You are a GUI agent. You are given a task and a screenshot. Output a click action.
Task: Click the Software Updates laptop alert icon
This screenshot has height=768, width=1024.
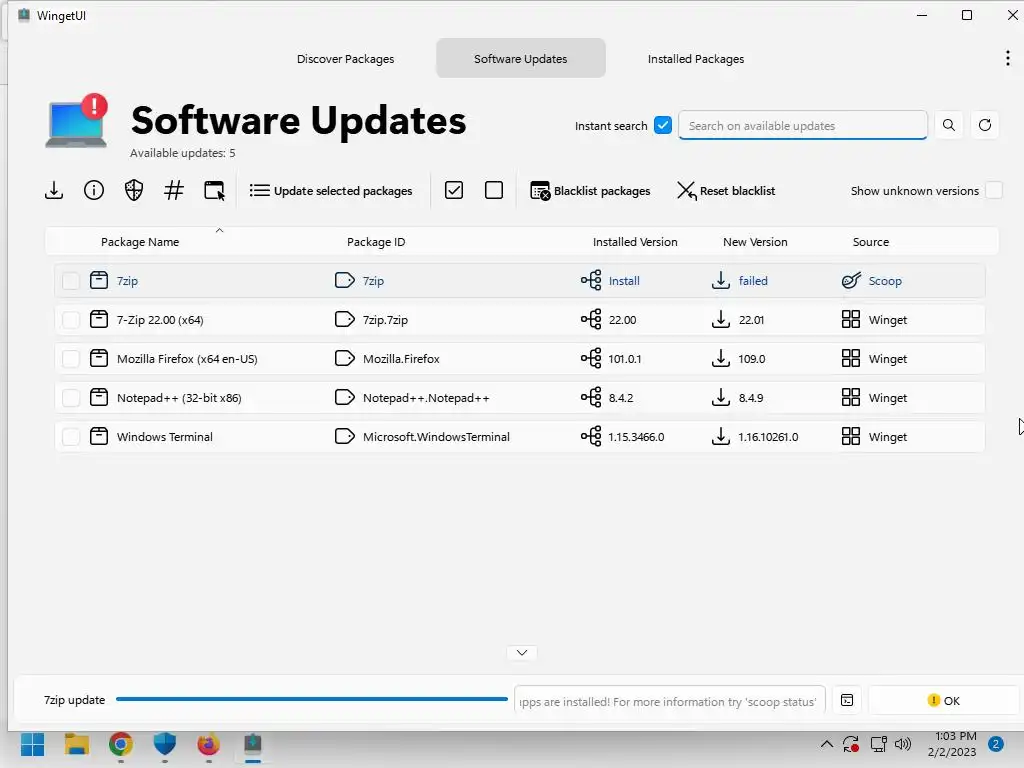[76, 121]
